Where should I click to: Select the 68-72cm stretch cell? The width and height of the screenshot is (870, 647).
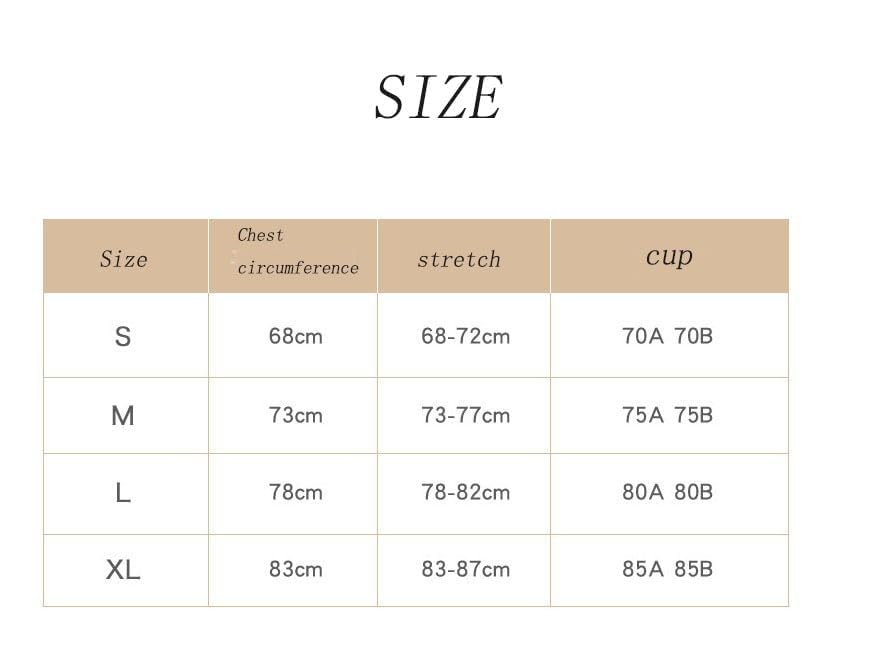pyautogui.click(x=465, y=336)
